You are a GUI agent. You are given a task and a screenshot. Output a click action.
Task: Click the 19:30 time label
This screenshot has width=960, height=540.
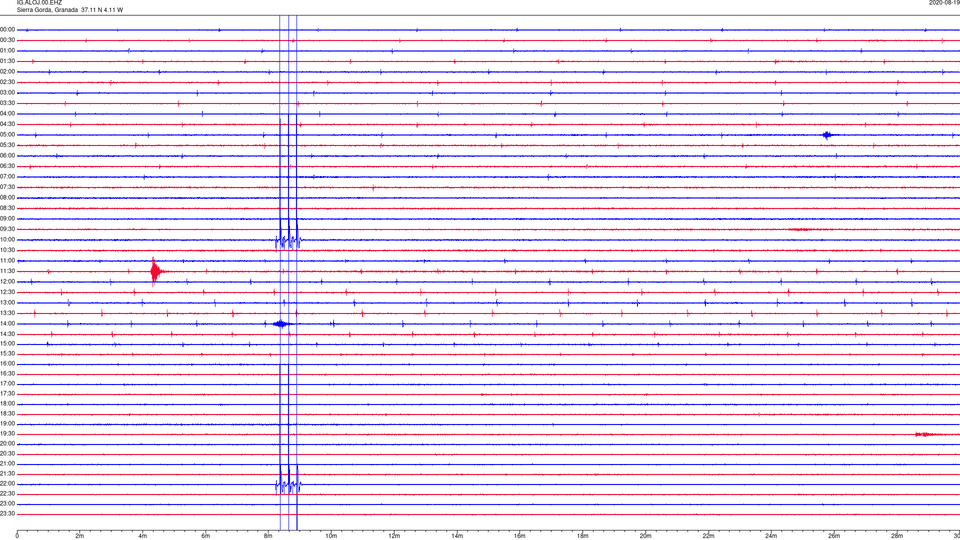pyautogui.click(x=8, y=433)
